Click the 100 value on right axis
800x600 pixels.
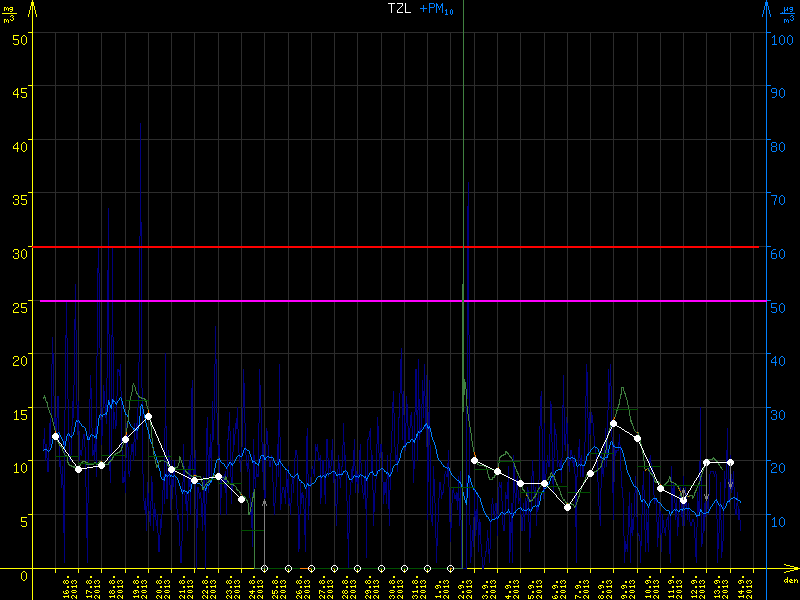[781, 38]
